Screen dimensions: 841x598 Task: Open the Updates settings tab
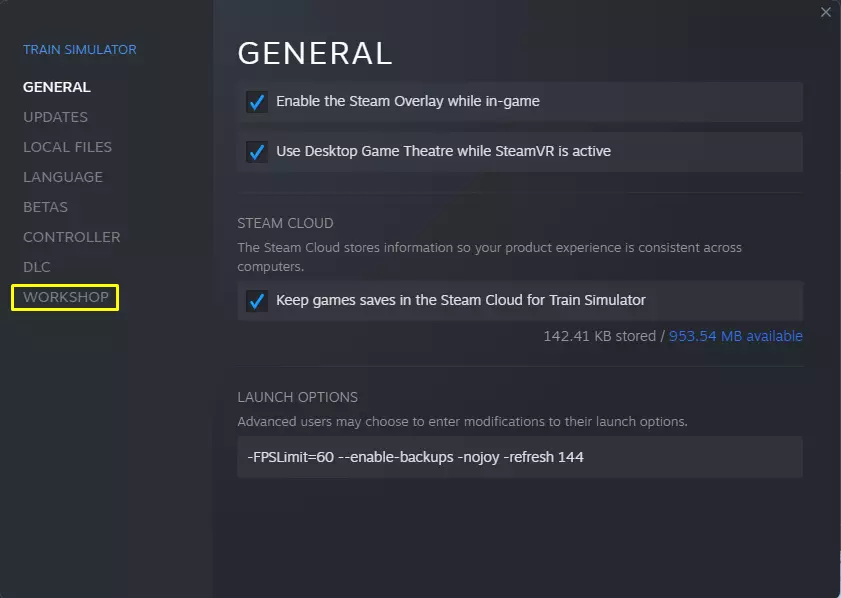pos(55,117)
